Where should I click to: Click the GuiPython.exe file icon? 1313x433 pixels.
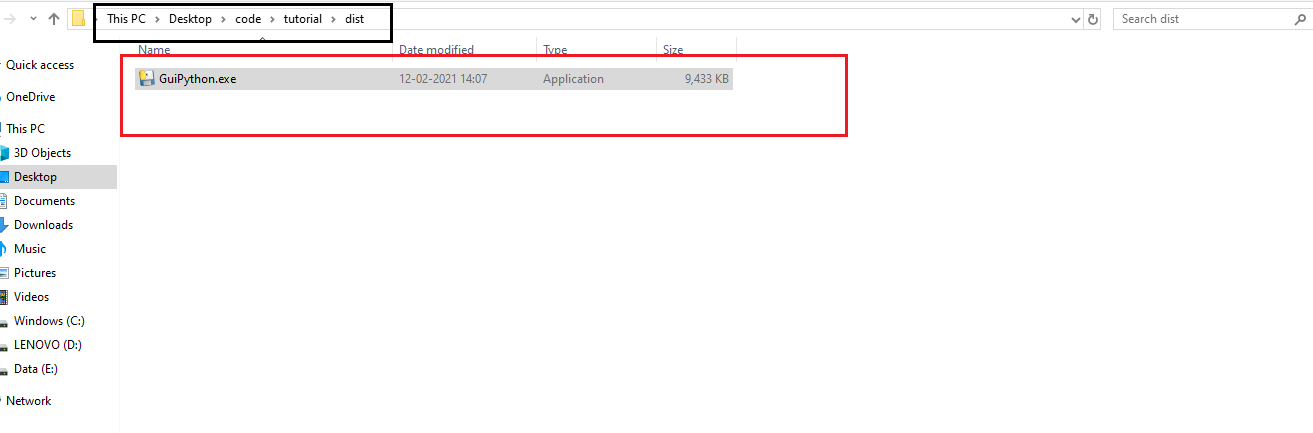click(x=147, y=79)
